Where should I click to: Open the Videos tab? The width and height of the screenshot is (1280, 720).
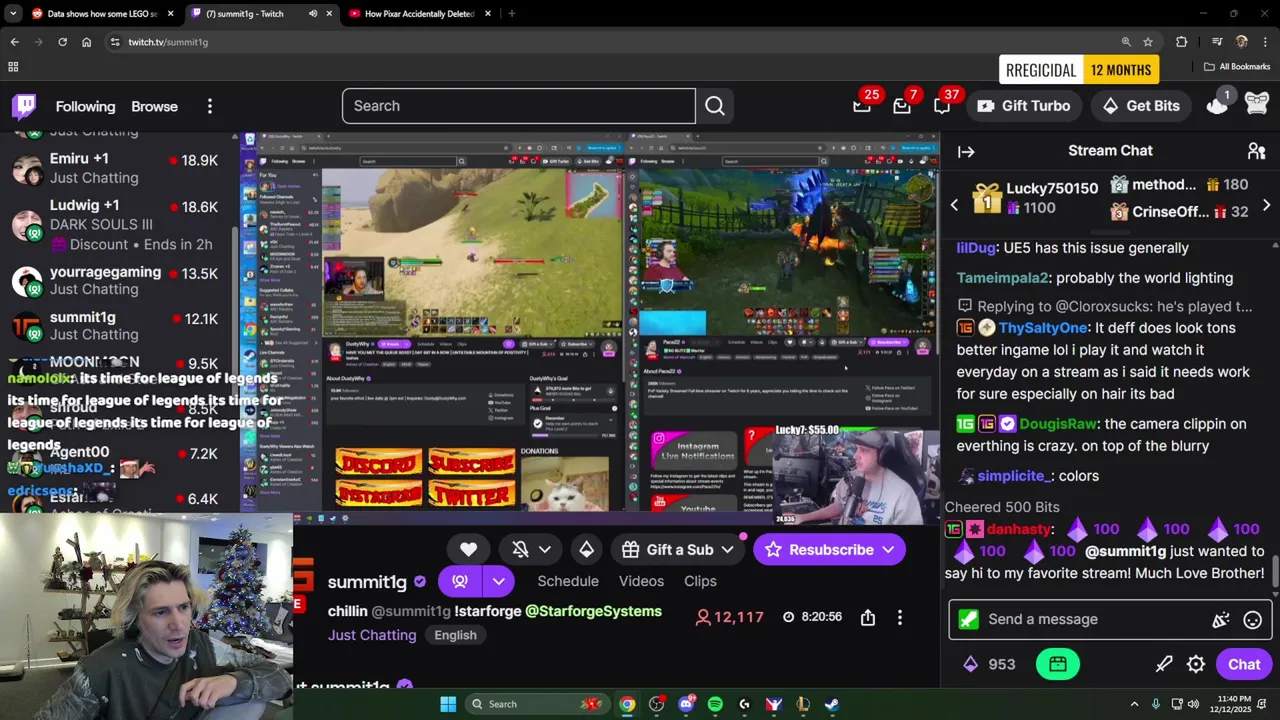pyautogui.click(x=641, y=581)
